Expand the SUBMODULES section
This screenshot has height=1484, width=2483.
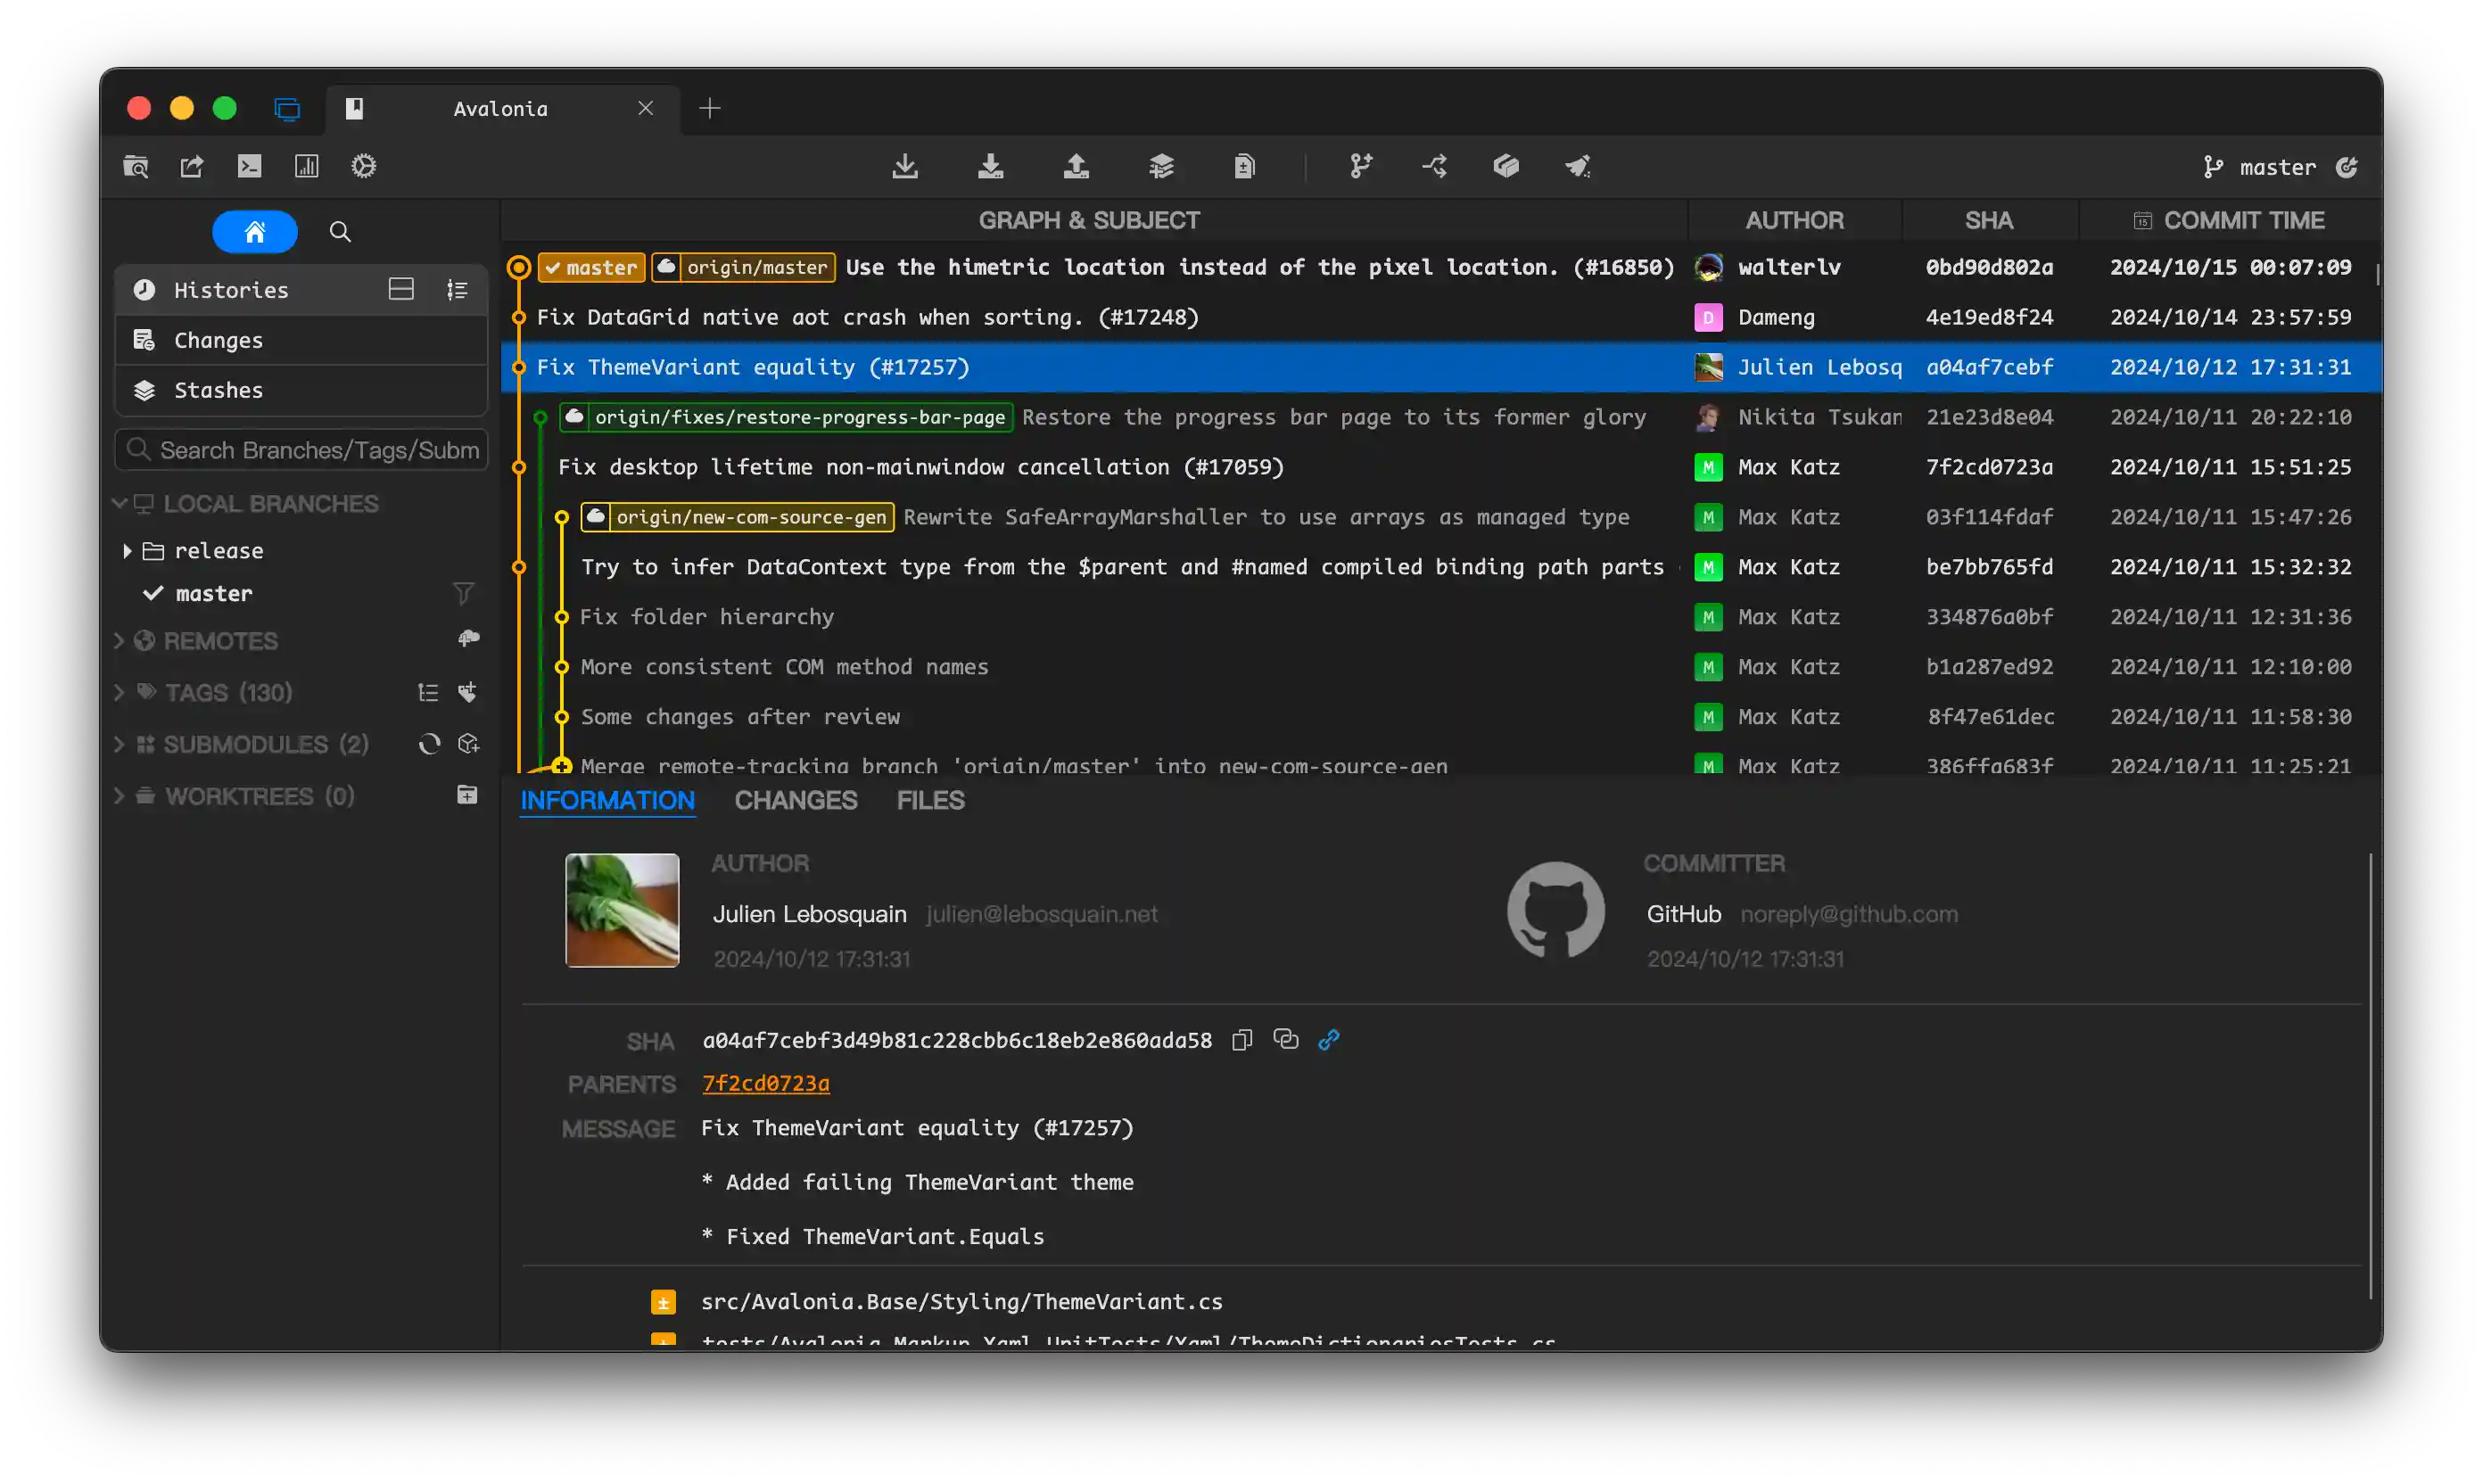click(x=119, y=744)
